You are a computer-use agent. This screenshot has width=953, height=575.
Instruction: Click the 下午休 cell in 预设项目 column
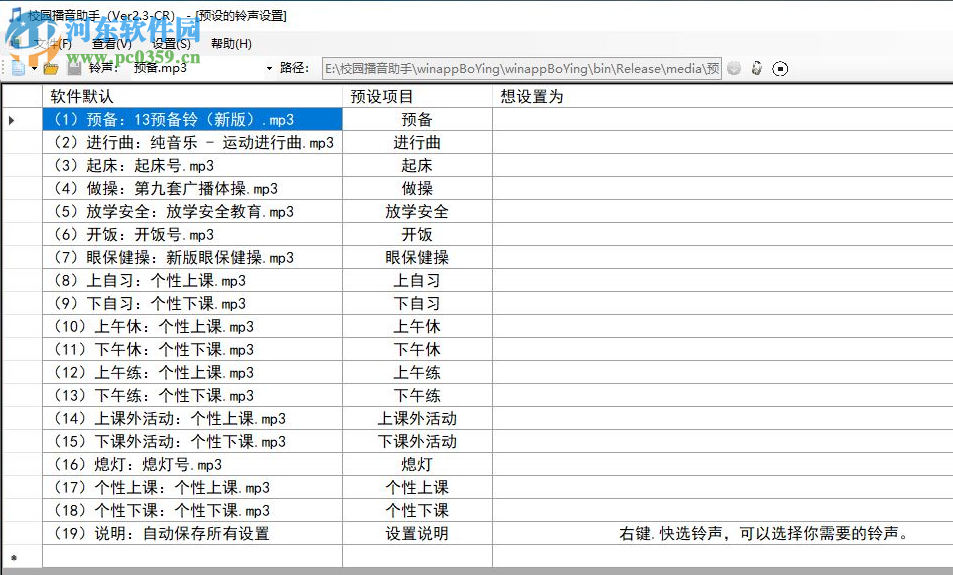pos(418,349)
